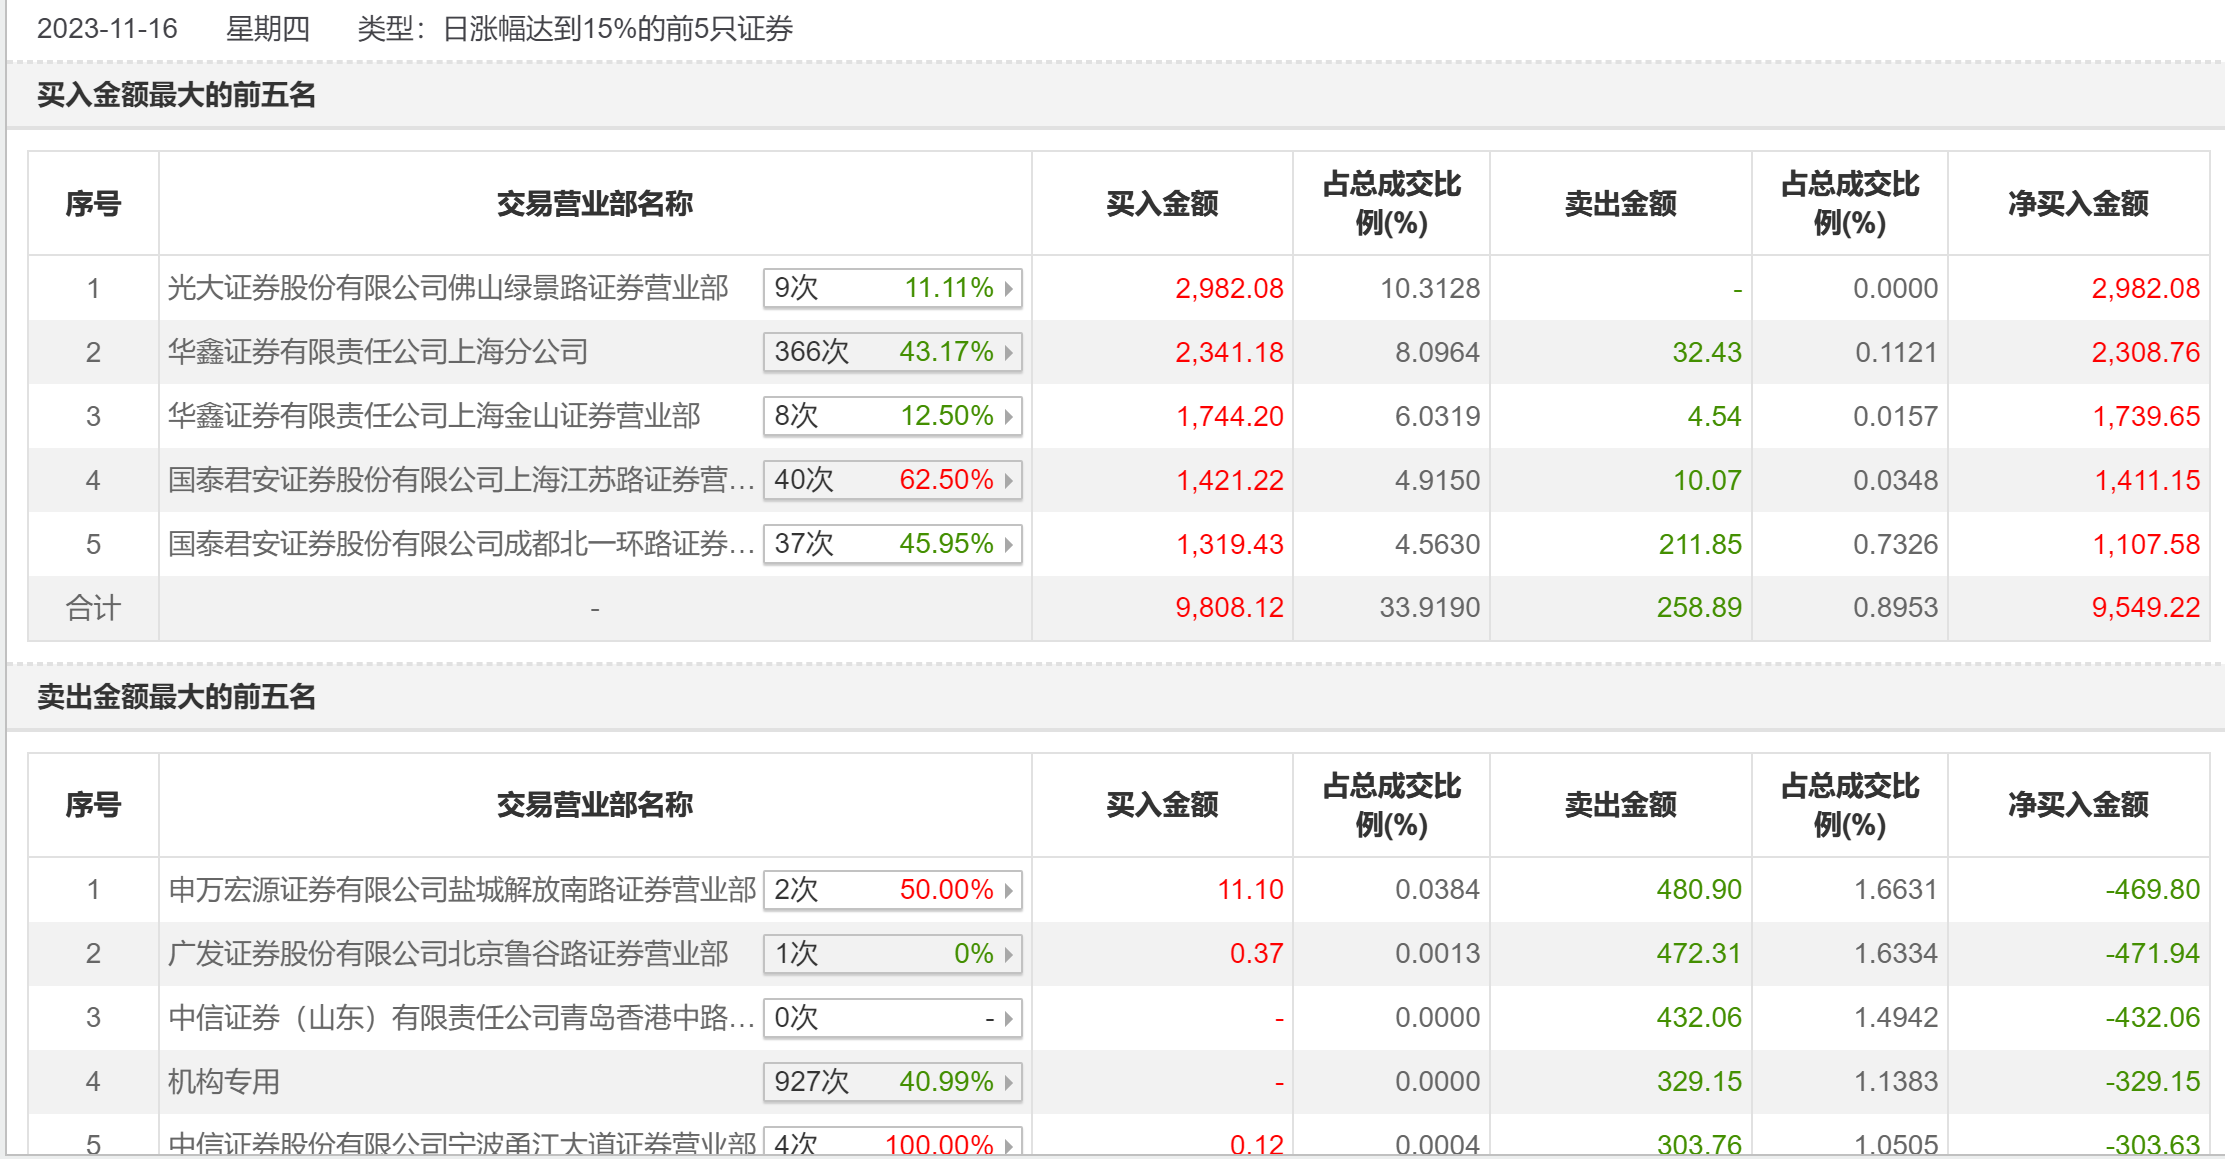The height and width of the screenshot is (1159, 2225).
Task: Expand the 37次 45.95% stats arrow
Action: (x=1008, y=545)
